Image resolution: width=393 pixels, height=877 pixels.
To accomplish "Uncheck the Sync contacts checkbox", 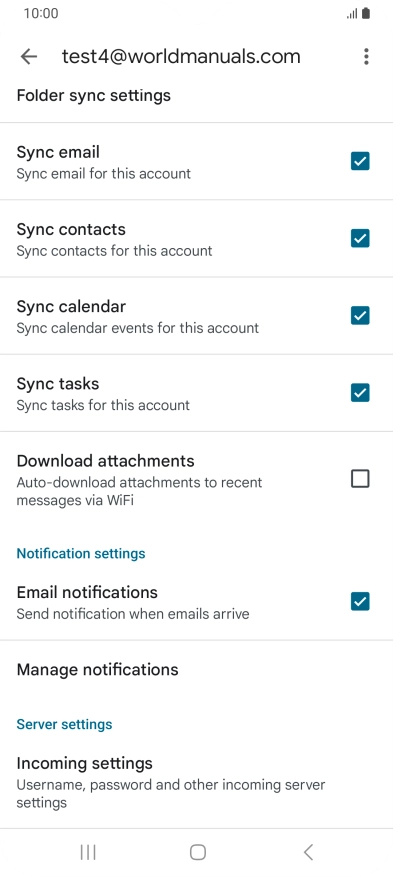I will coord(360,238).
